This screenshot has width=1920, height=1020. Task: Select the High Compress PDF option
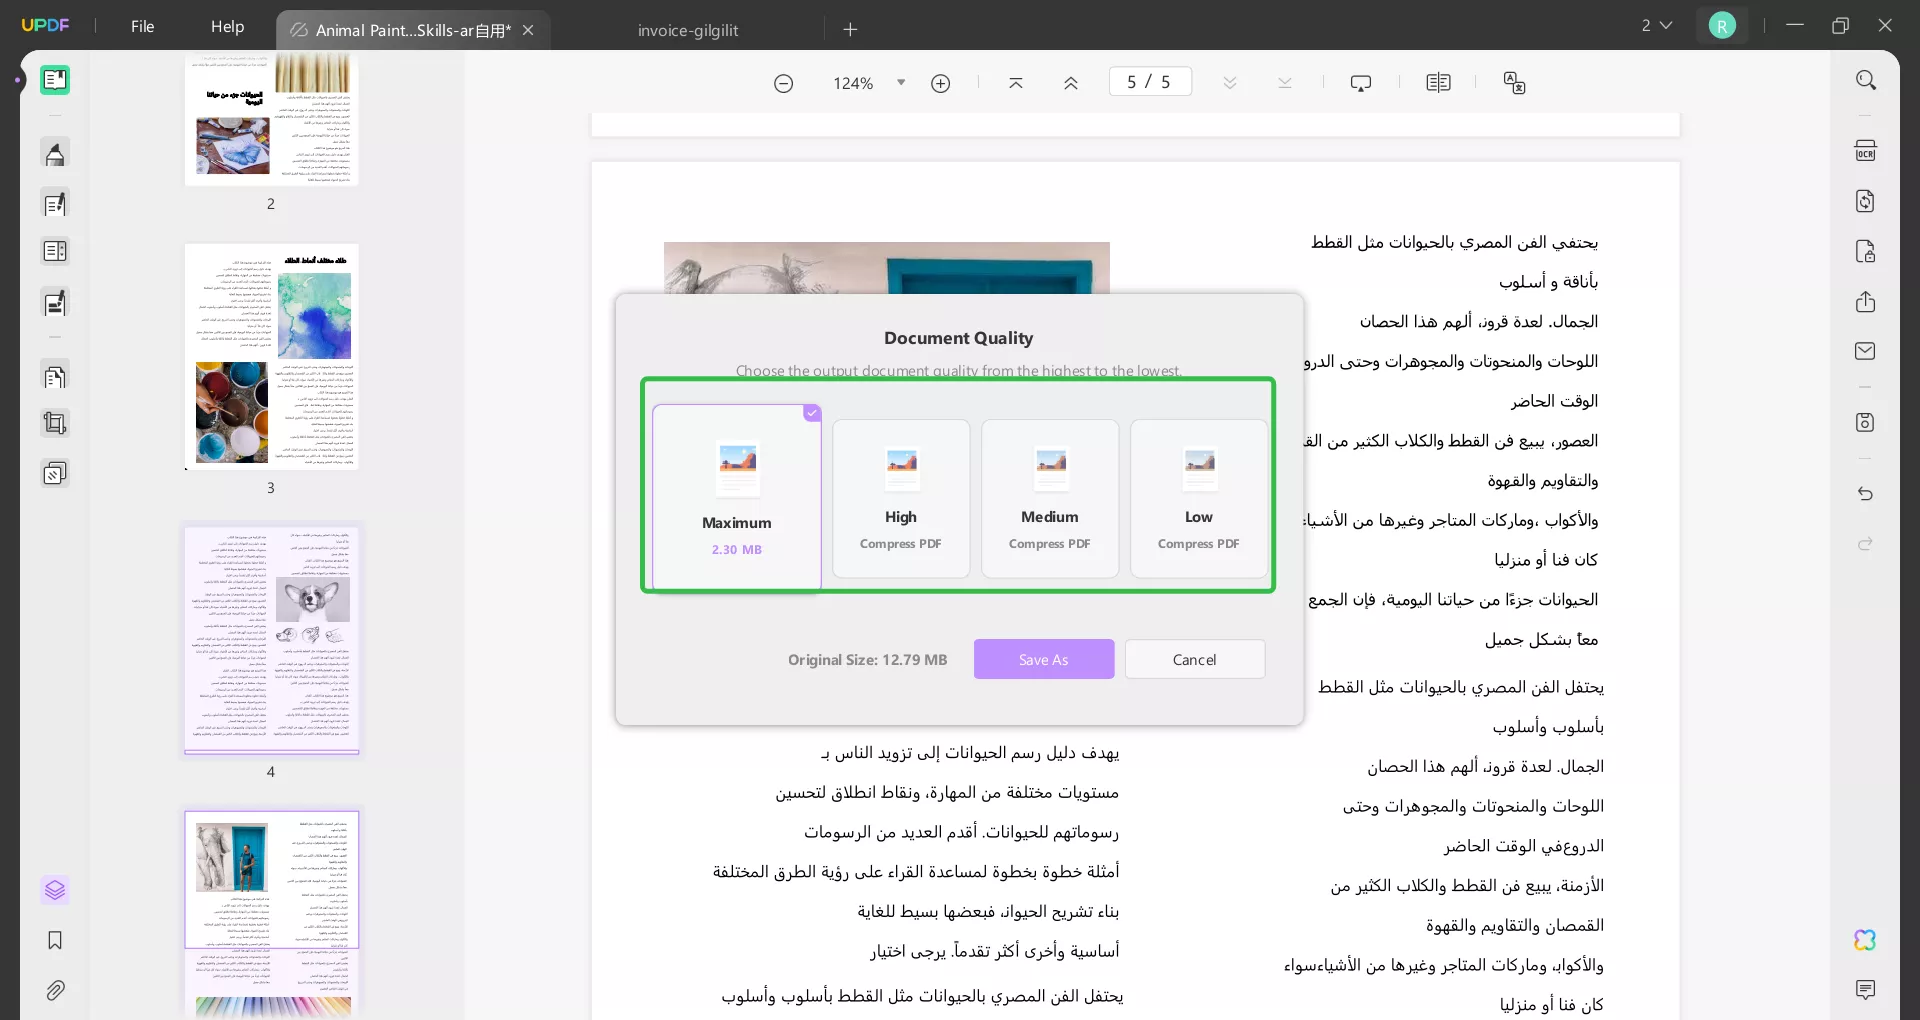tap(901, 498)
